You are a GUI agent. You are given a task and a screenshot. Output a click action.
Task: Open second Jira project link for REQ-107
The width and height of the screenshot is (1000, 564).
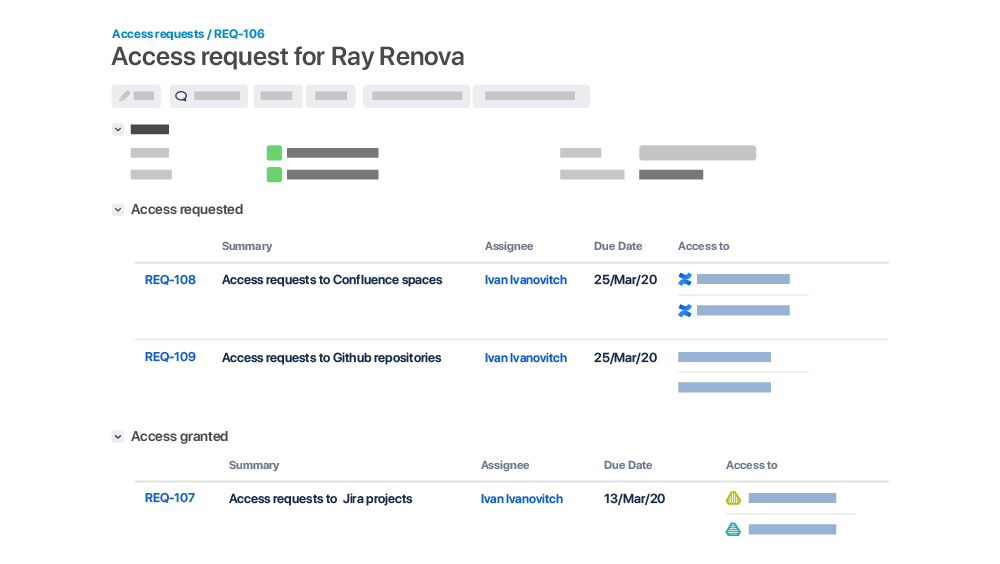click(x=792, y=529)
